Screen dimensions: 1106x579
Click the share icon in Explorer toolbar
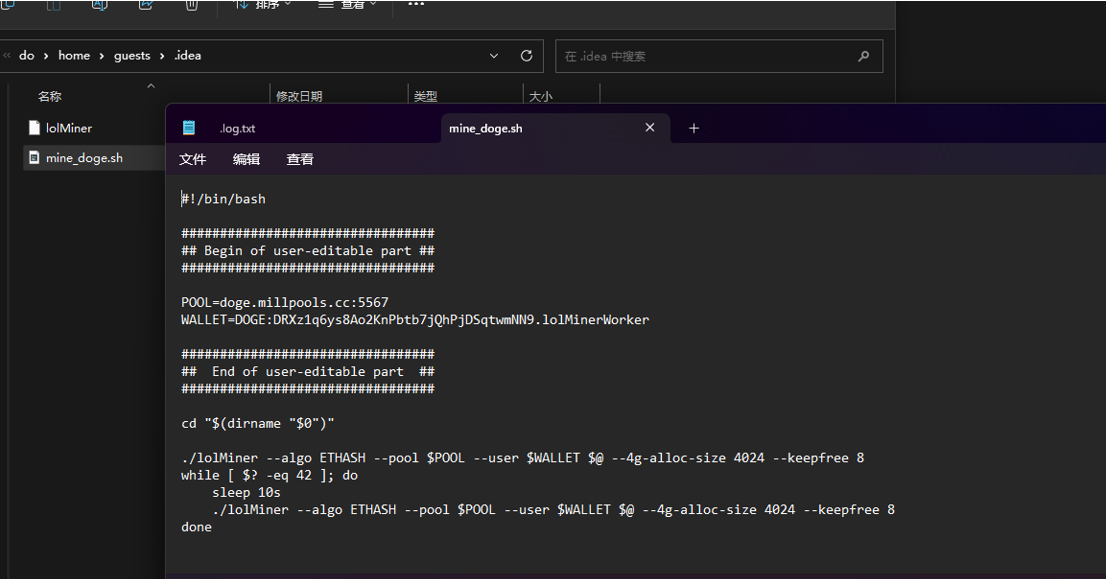click(x=146, y=5)
